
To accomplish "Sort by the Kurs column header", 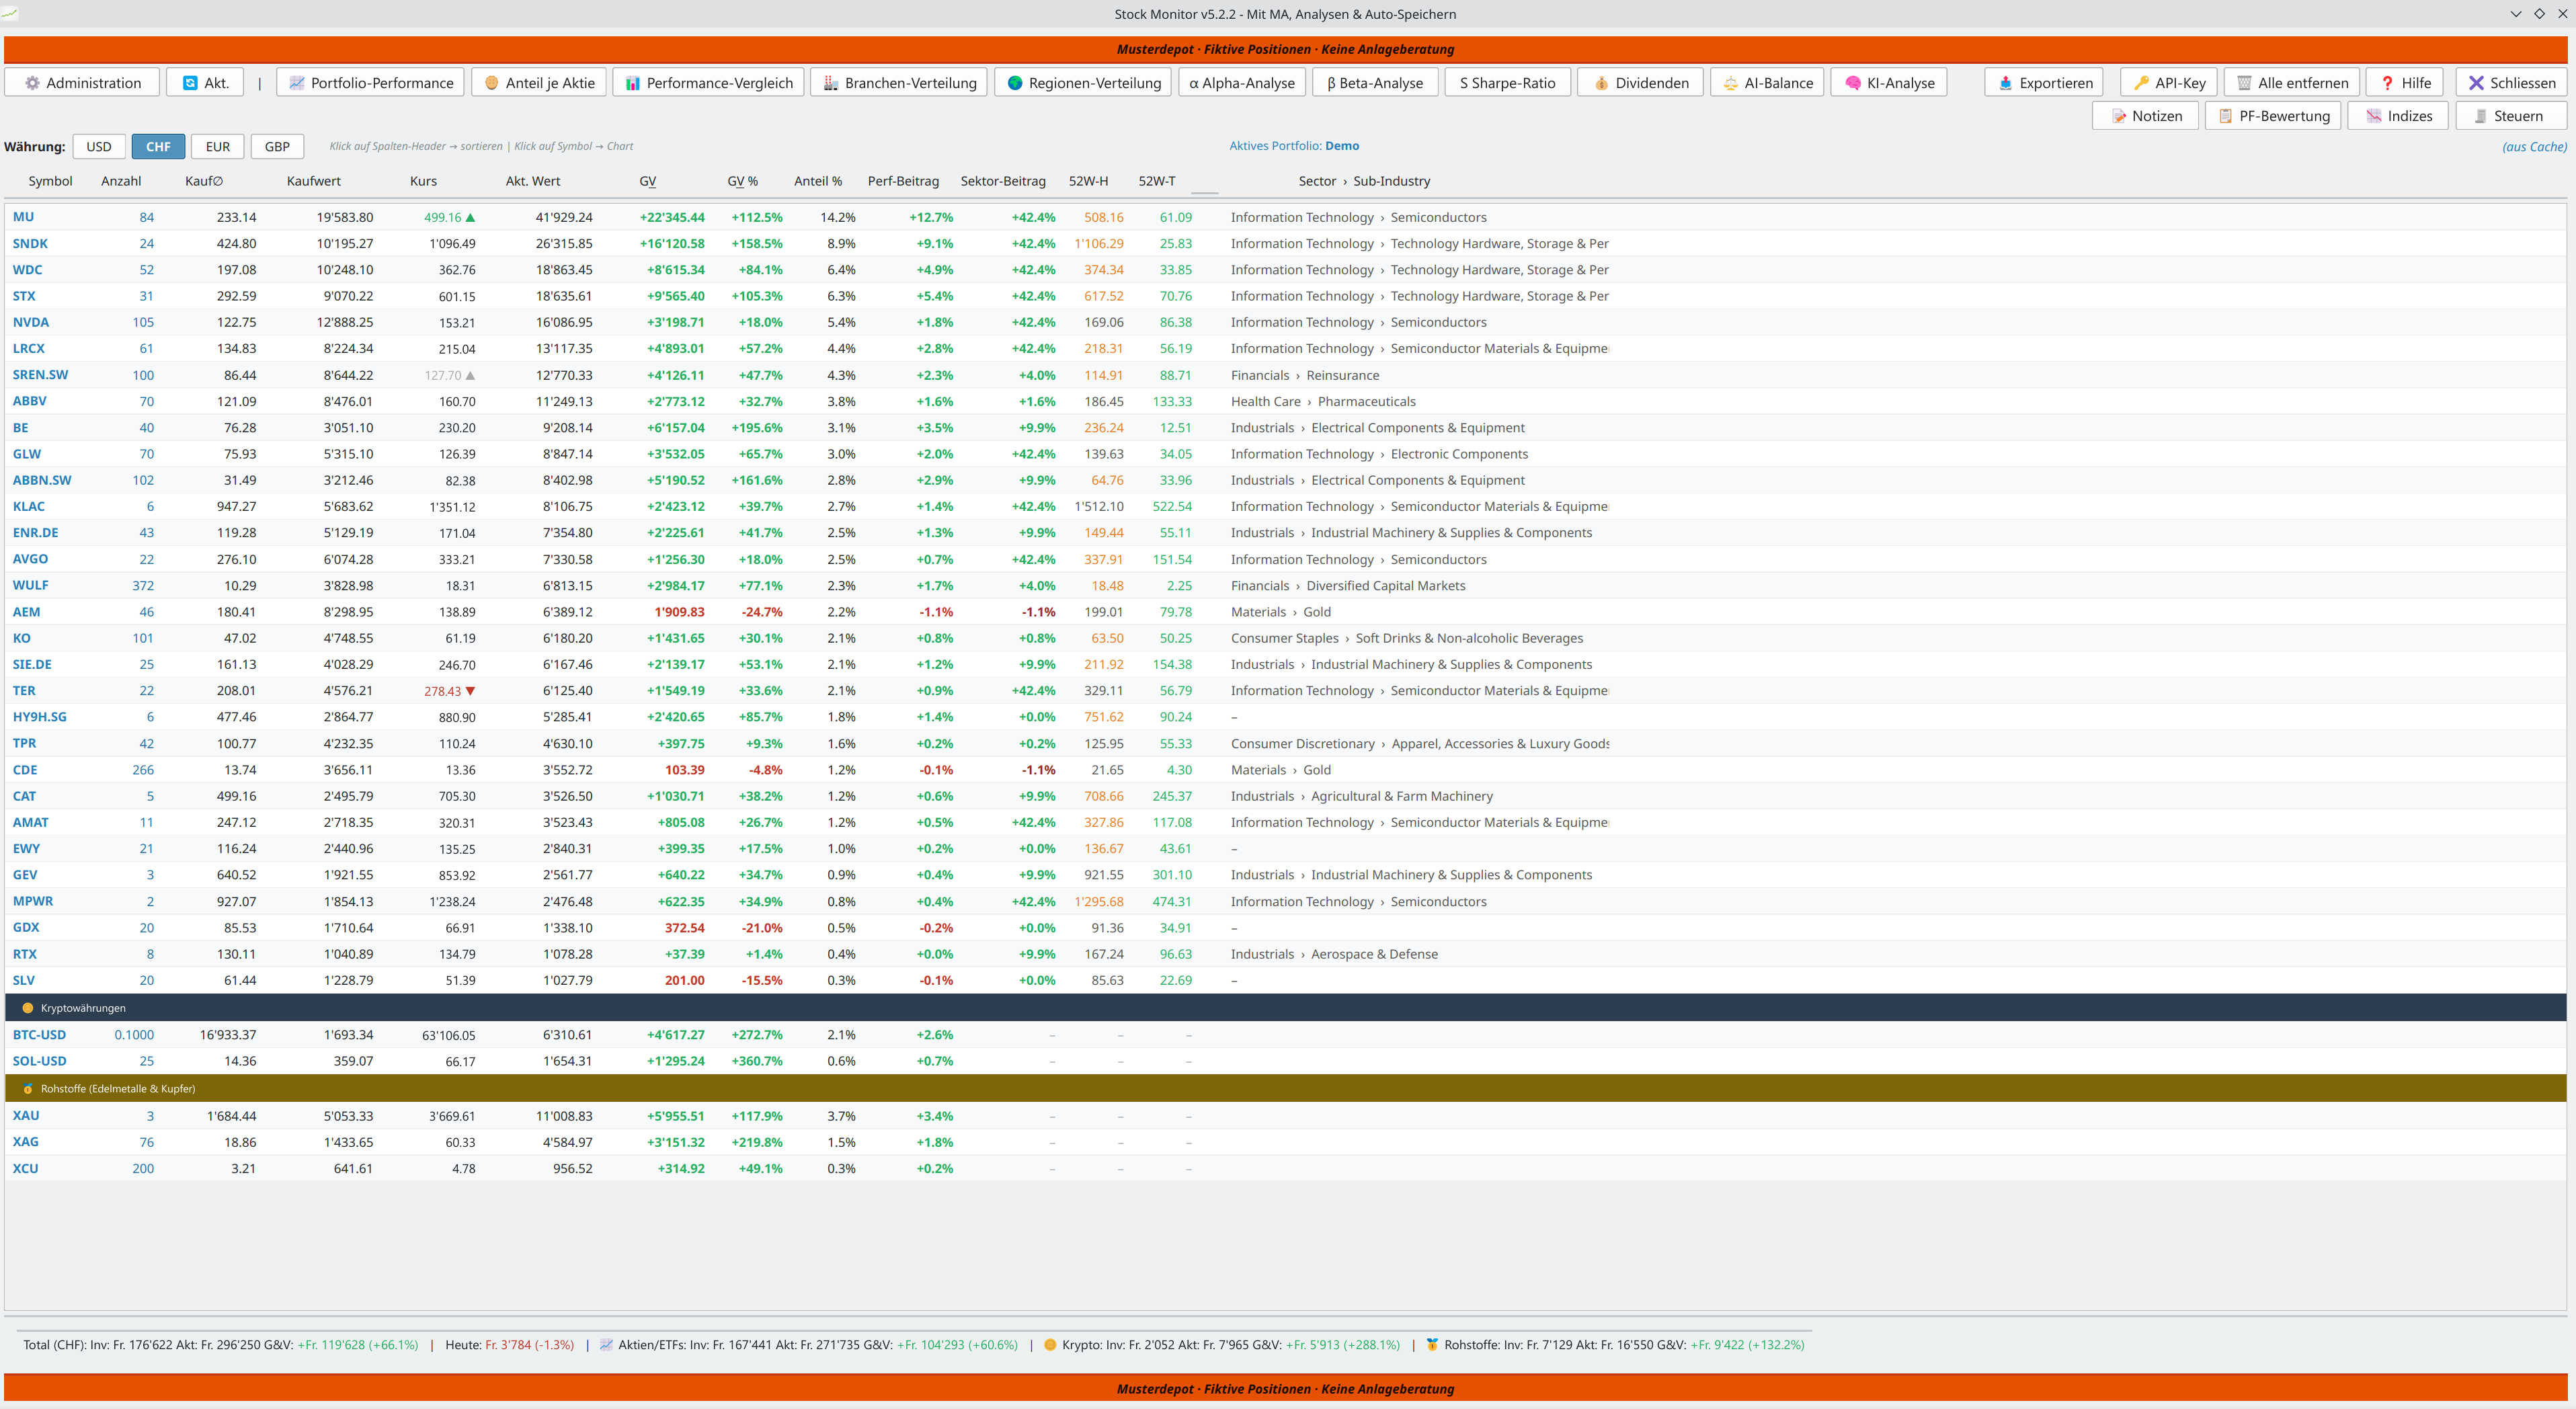I will click(423, 181).
